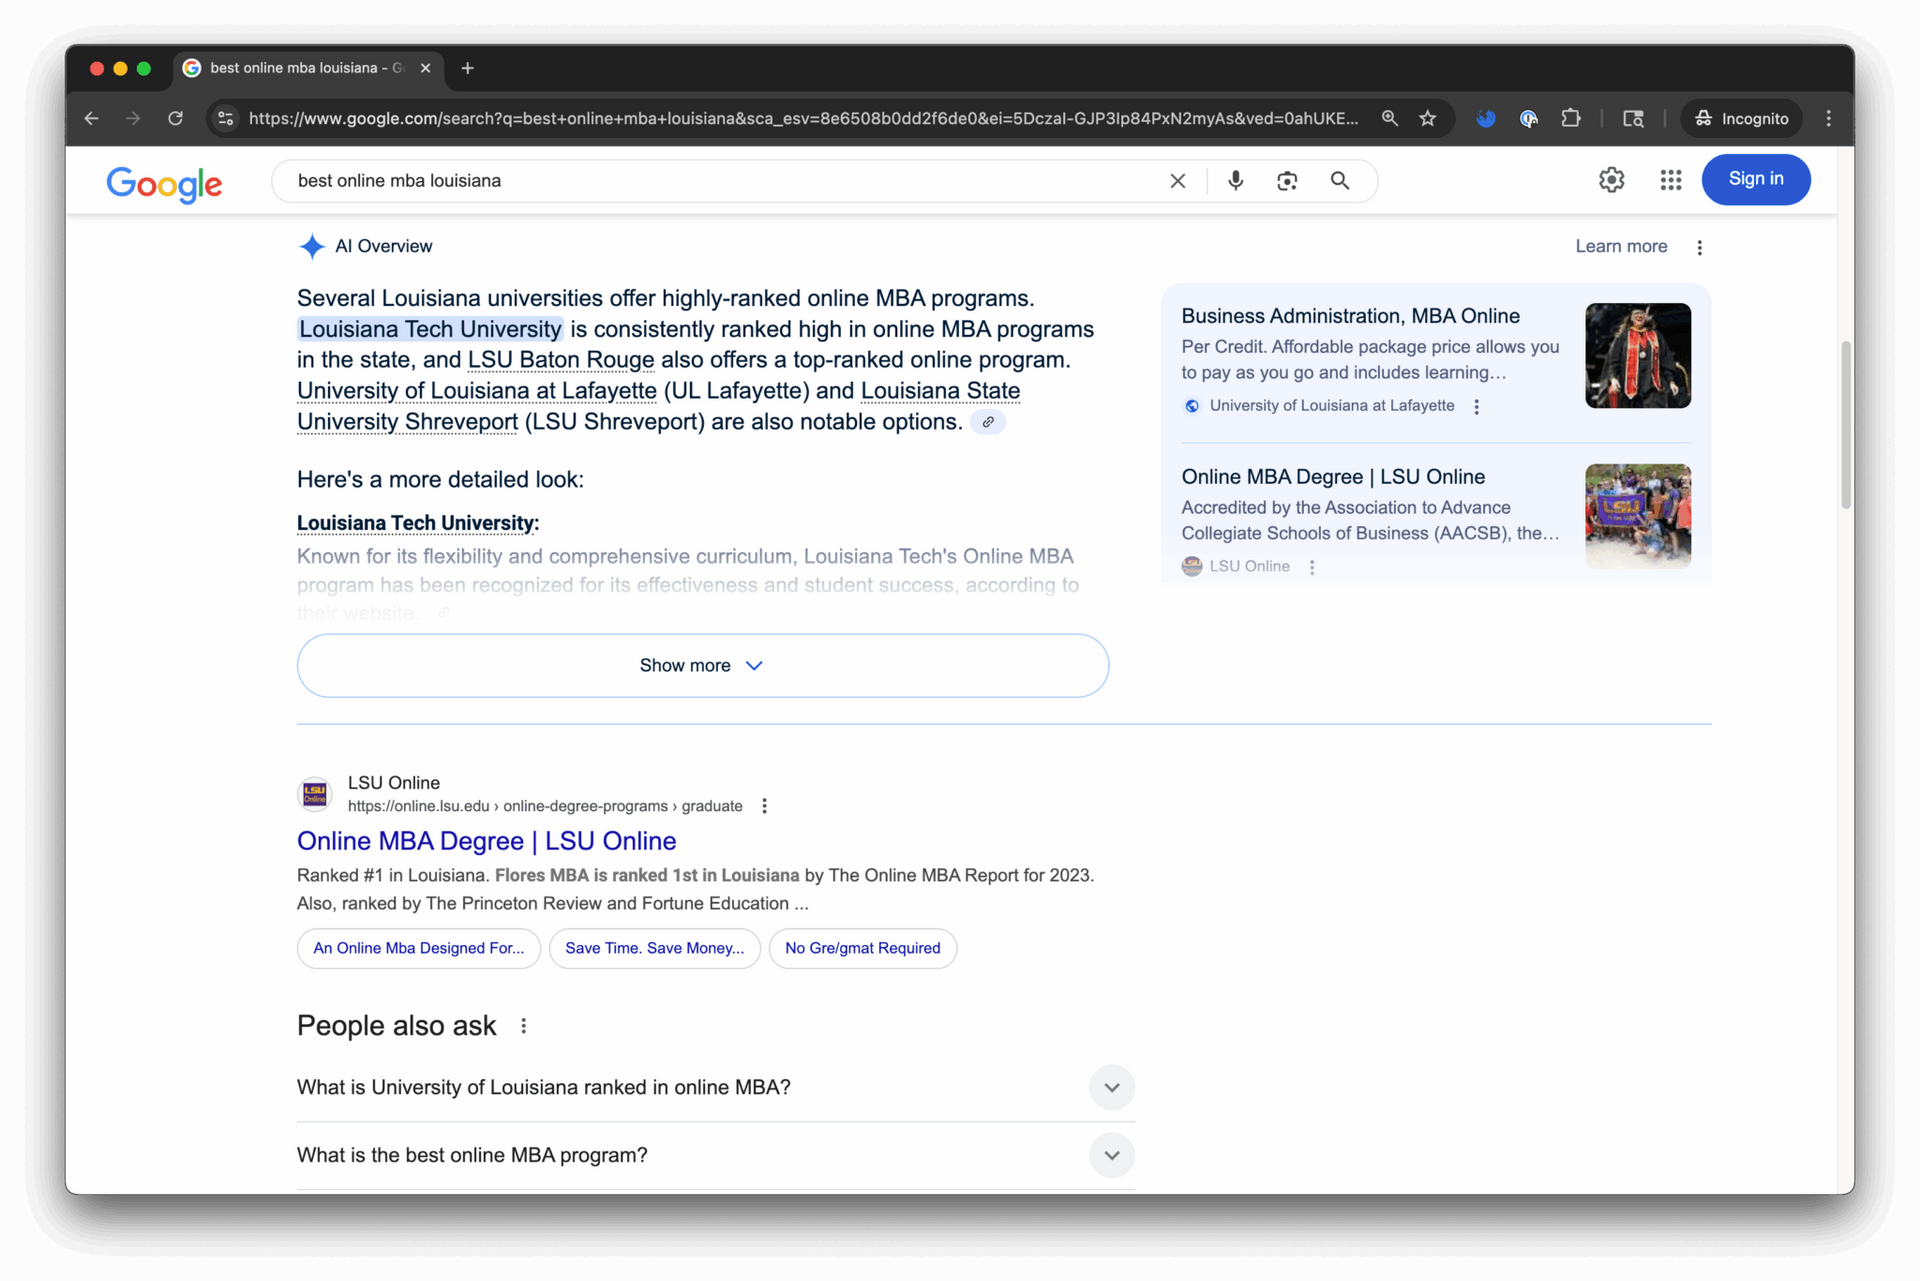
Task: Click the bold Louisiana Tech University: heading link
Action: click(x=418, y=524)
